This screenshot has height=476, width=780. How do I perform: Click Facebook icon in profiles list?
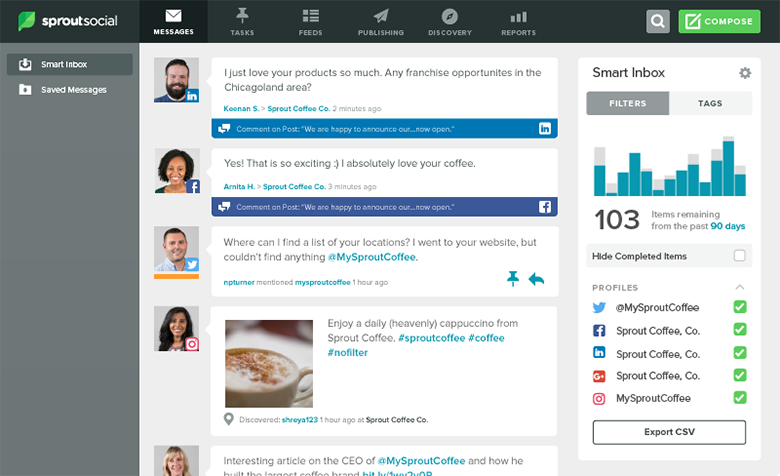tap(599, 330)
